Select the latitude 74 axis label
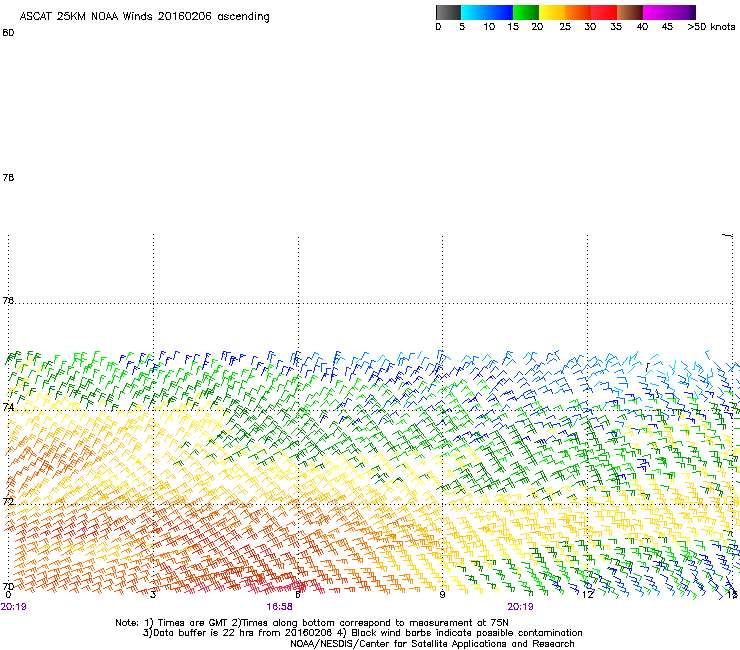 point(8,407)
